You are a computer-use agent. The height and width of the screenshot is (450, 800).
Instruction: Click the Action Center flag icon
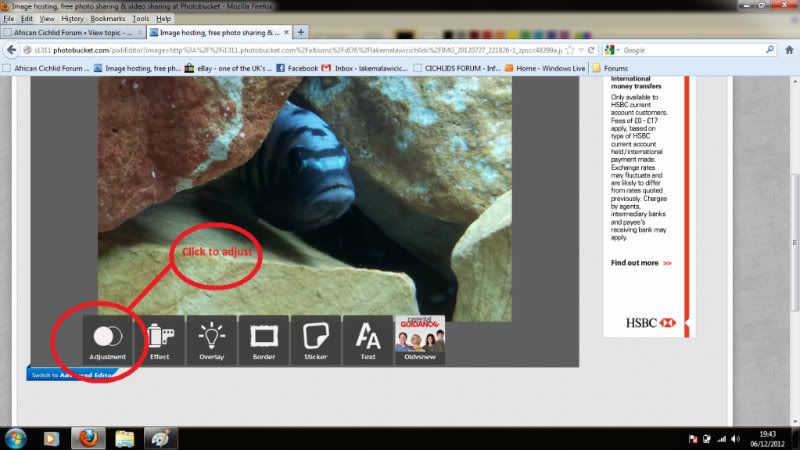693,439
